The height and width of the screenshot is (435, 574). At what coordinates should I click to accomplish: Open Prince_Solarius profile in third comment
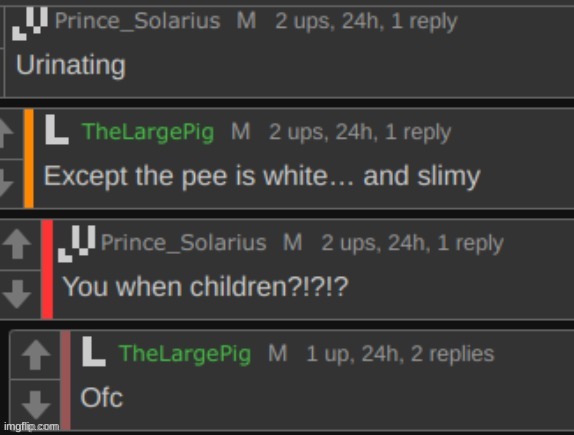(x=184, y=242)
